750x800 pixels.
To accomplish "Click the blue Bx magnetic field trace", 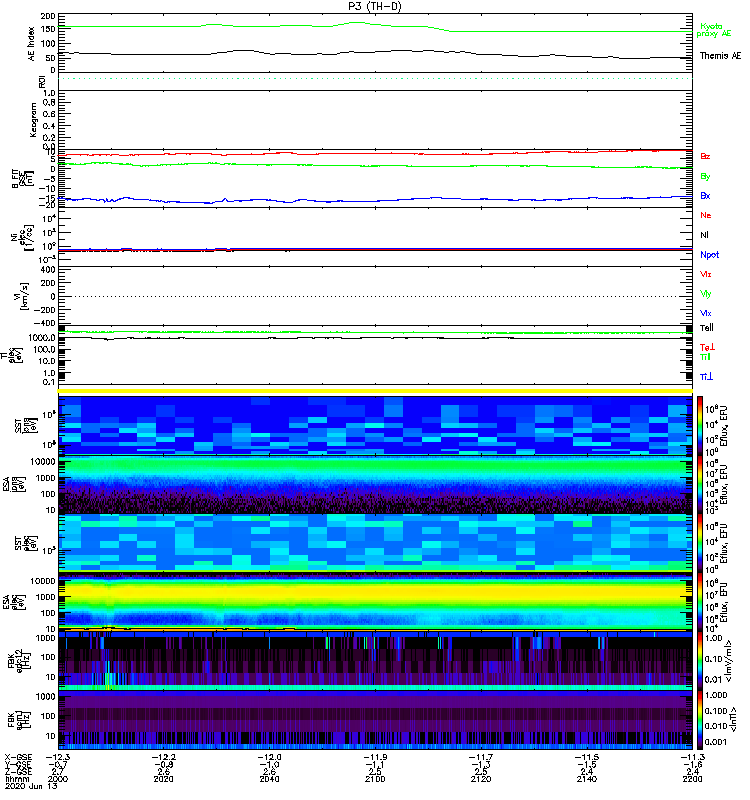I will coord(375,200).
